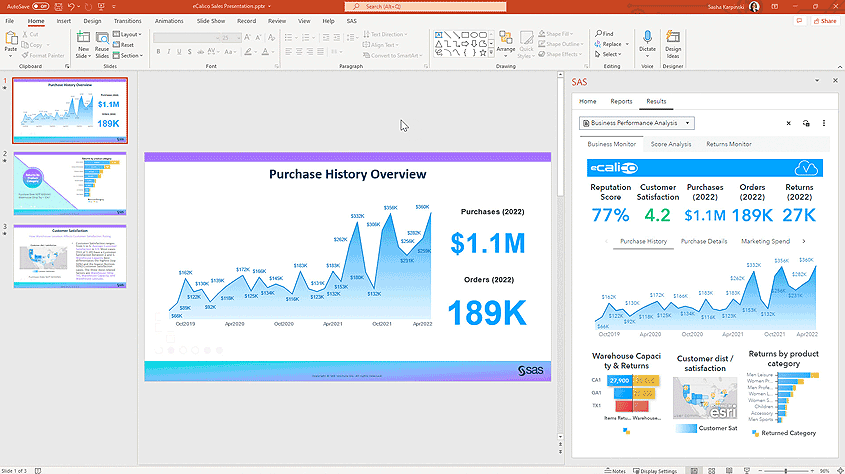Image resolution: width=845 pixels, height=474 pixels.
Task: Open presentation file name dropdown arrow
Action: pyautogui.click(x=269, y=6)
